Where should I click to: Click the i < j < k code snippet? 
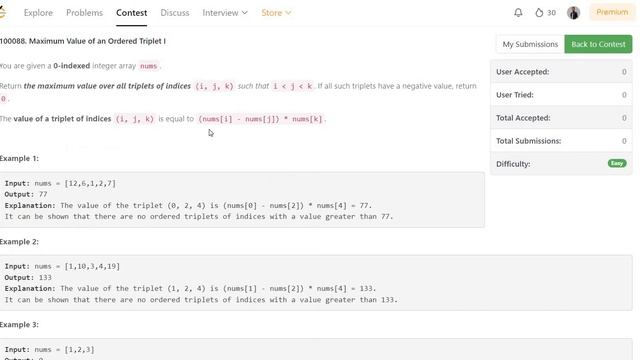tap(293, 86)
